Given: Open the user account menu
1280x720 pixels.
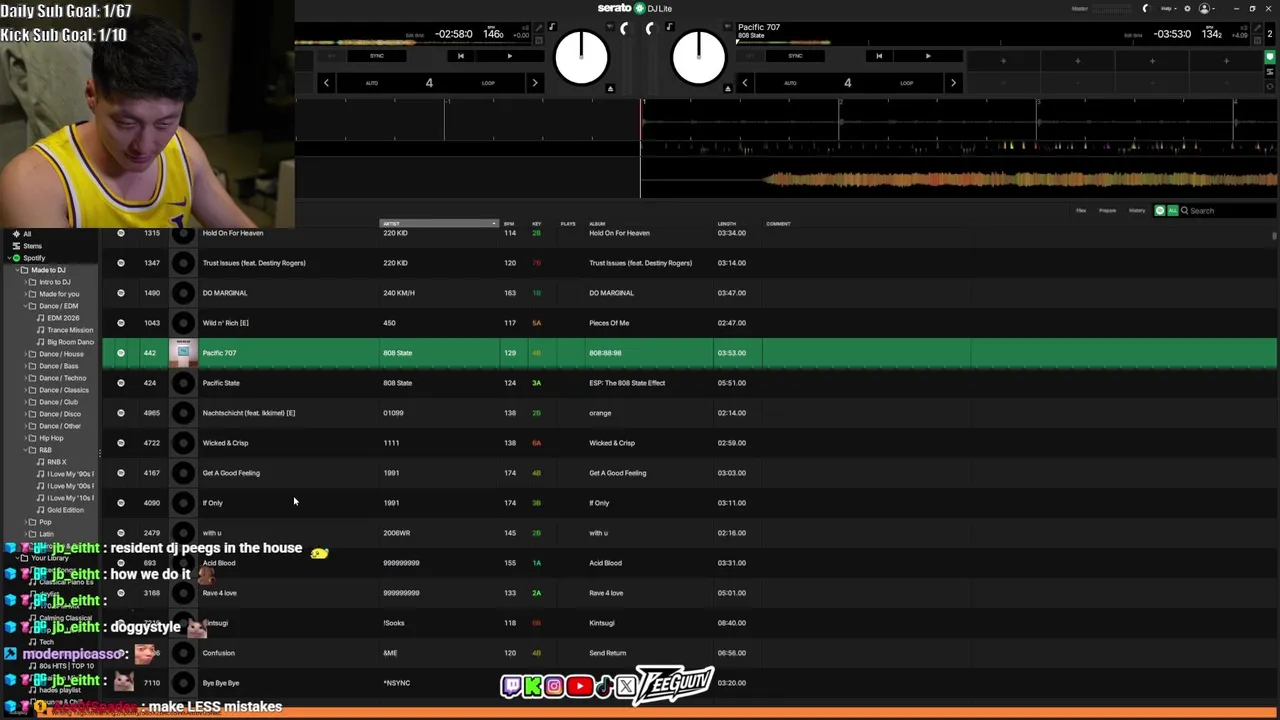Looking at the screenshot, I should click(1207, 8).
